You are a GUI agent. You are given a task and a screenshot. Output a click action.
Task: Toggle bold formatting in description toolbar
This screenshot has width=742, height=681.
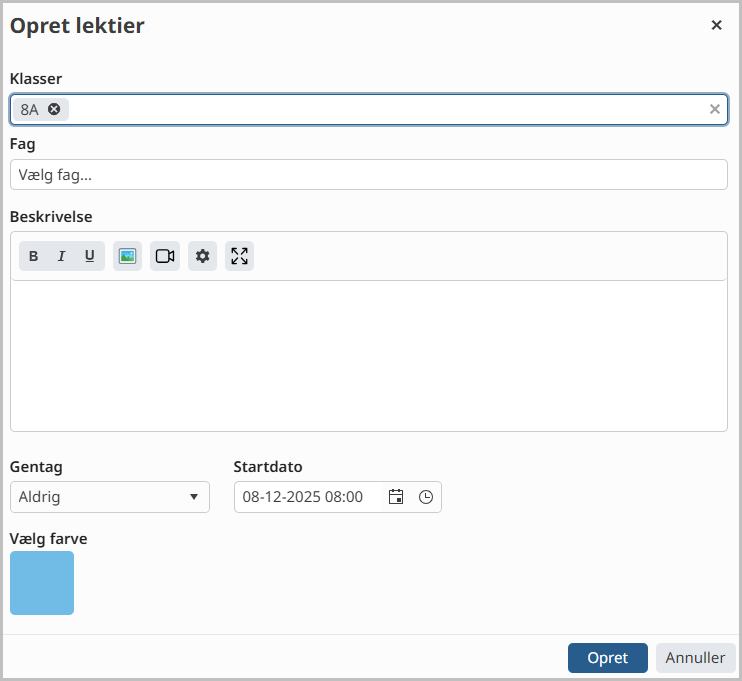[33, 256]
